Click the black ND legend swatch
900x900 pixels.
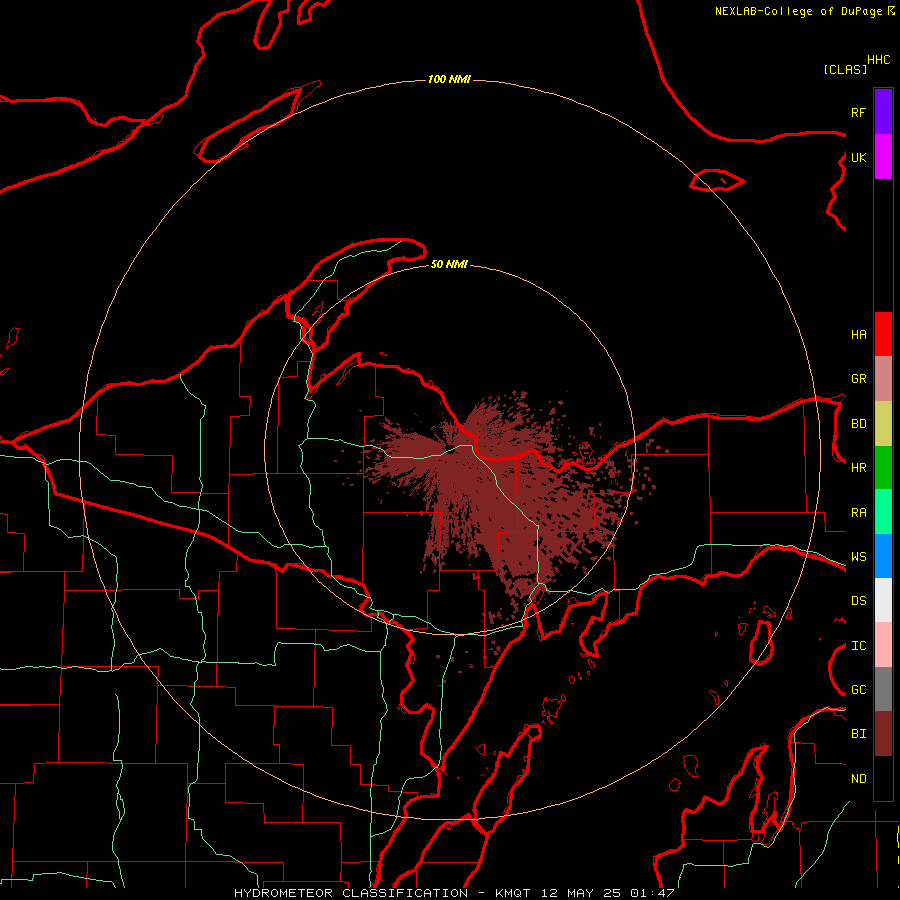click(x=883, y=778)
